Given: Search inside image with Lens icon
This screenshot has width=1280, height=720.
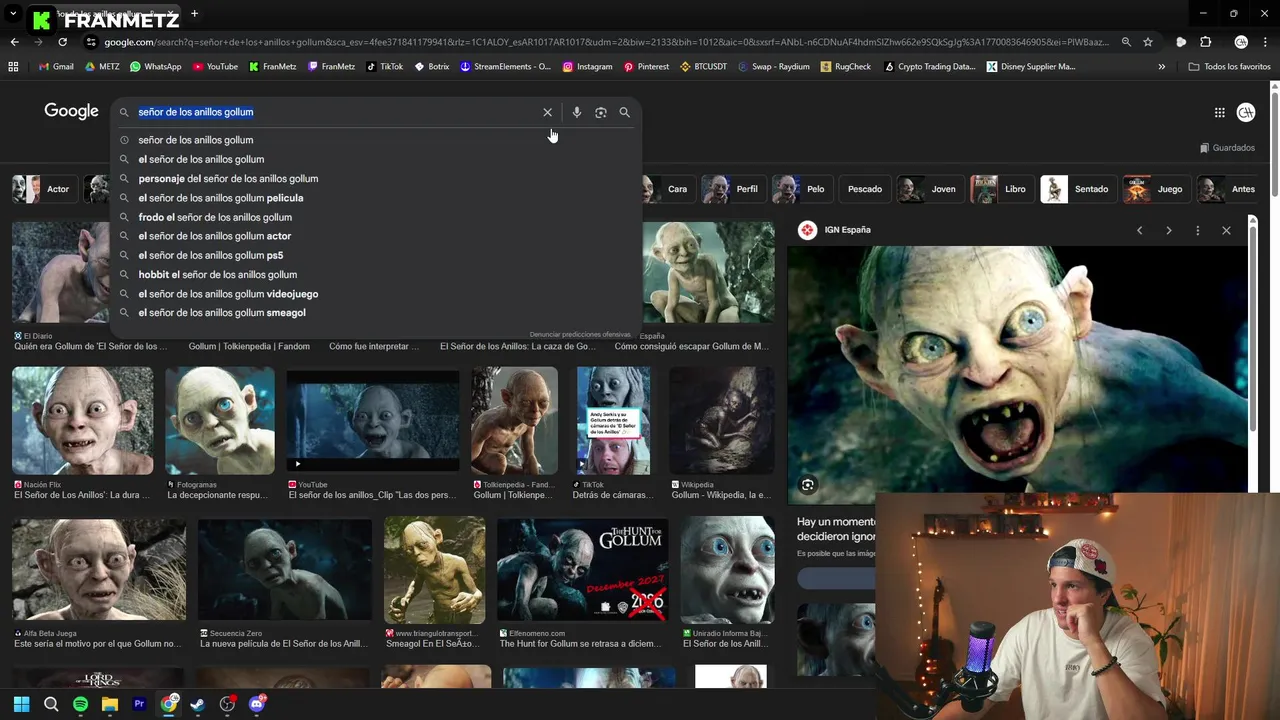Looking at the screenshot, I should tap(808, 485).
